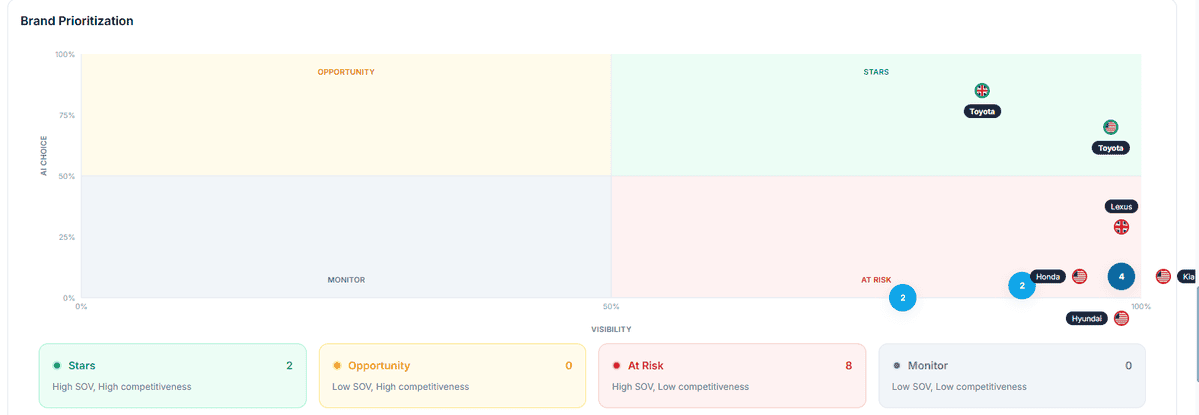The image size is (1199, 415).
Task: Select the Monitor summary card
Action: point(1012,375)
